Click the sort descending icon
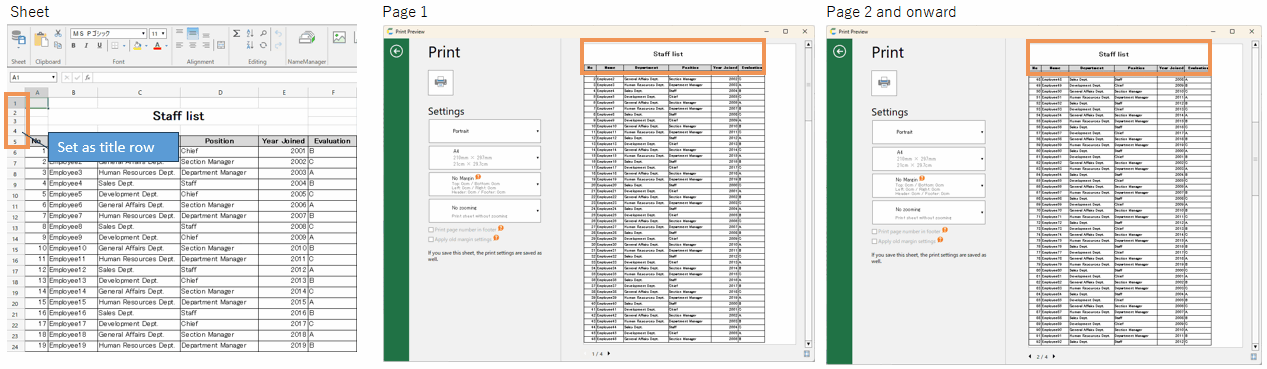1267x369 pixels. [x=250, y=45]
